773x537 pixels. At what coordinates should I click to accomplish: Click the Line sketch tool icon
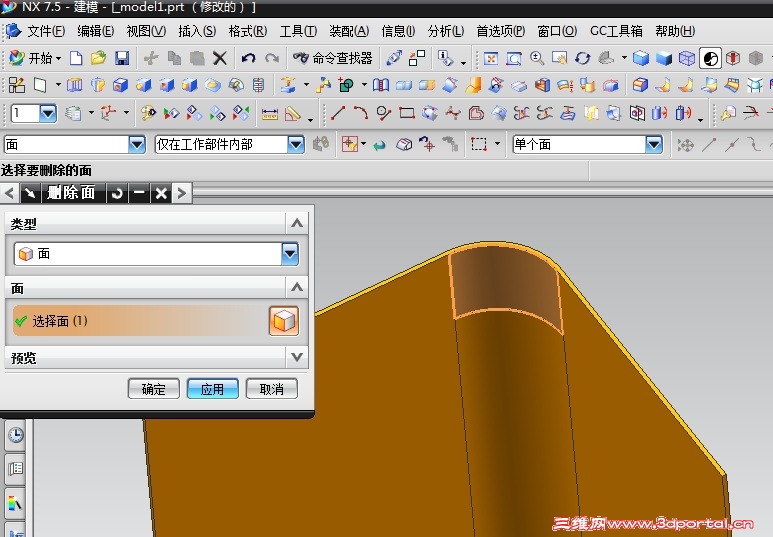coord(338,113)
